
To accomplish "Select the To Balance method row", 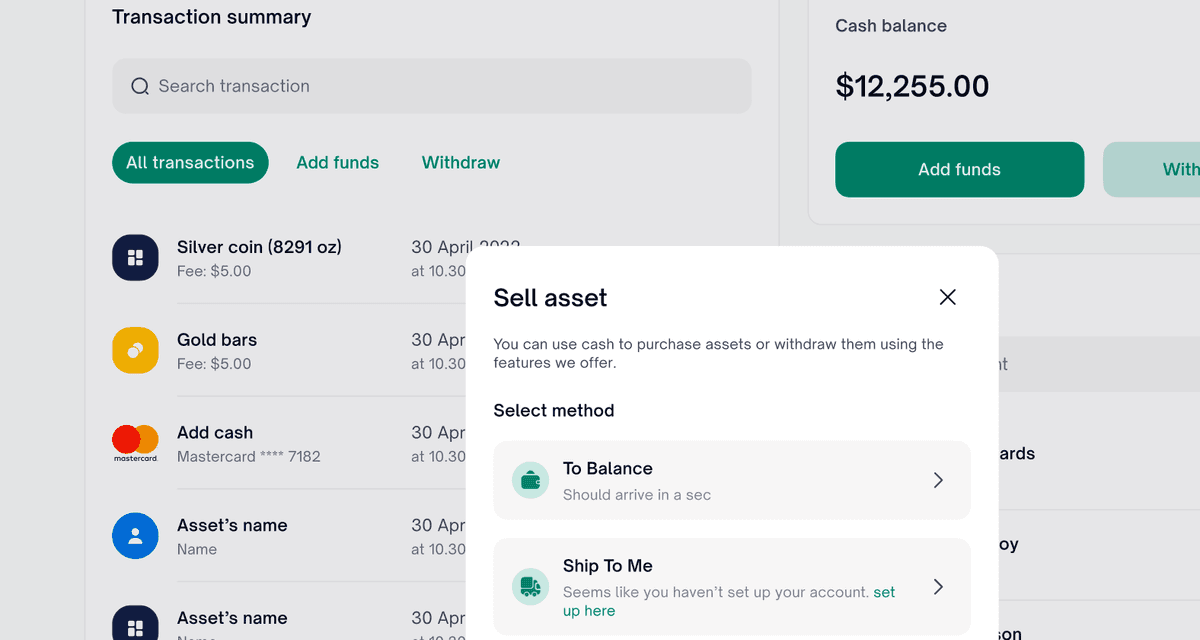I will click(x=732, y=480).
